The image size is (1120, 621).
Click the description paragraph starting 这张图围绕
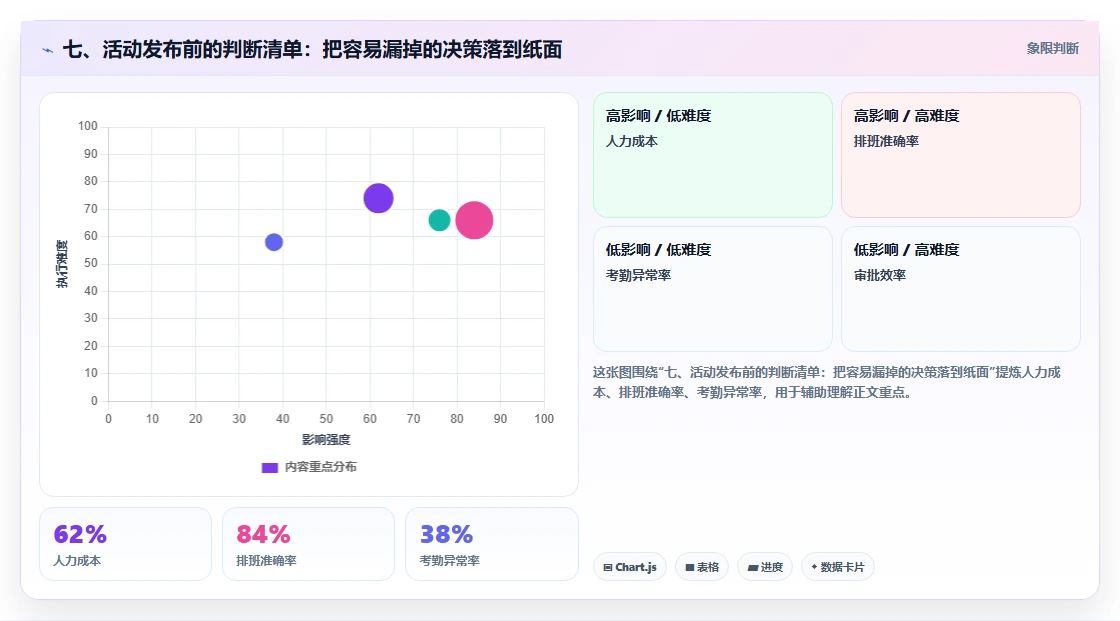pos(826,382)
